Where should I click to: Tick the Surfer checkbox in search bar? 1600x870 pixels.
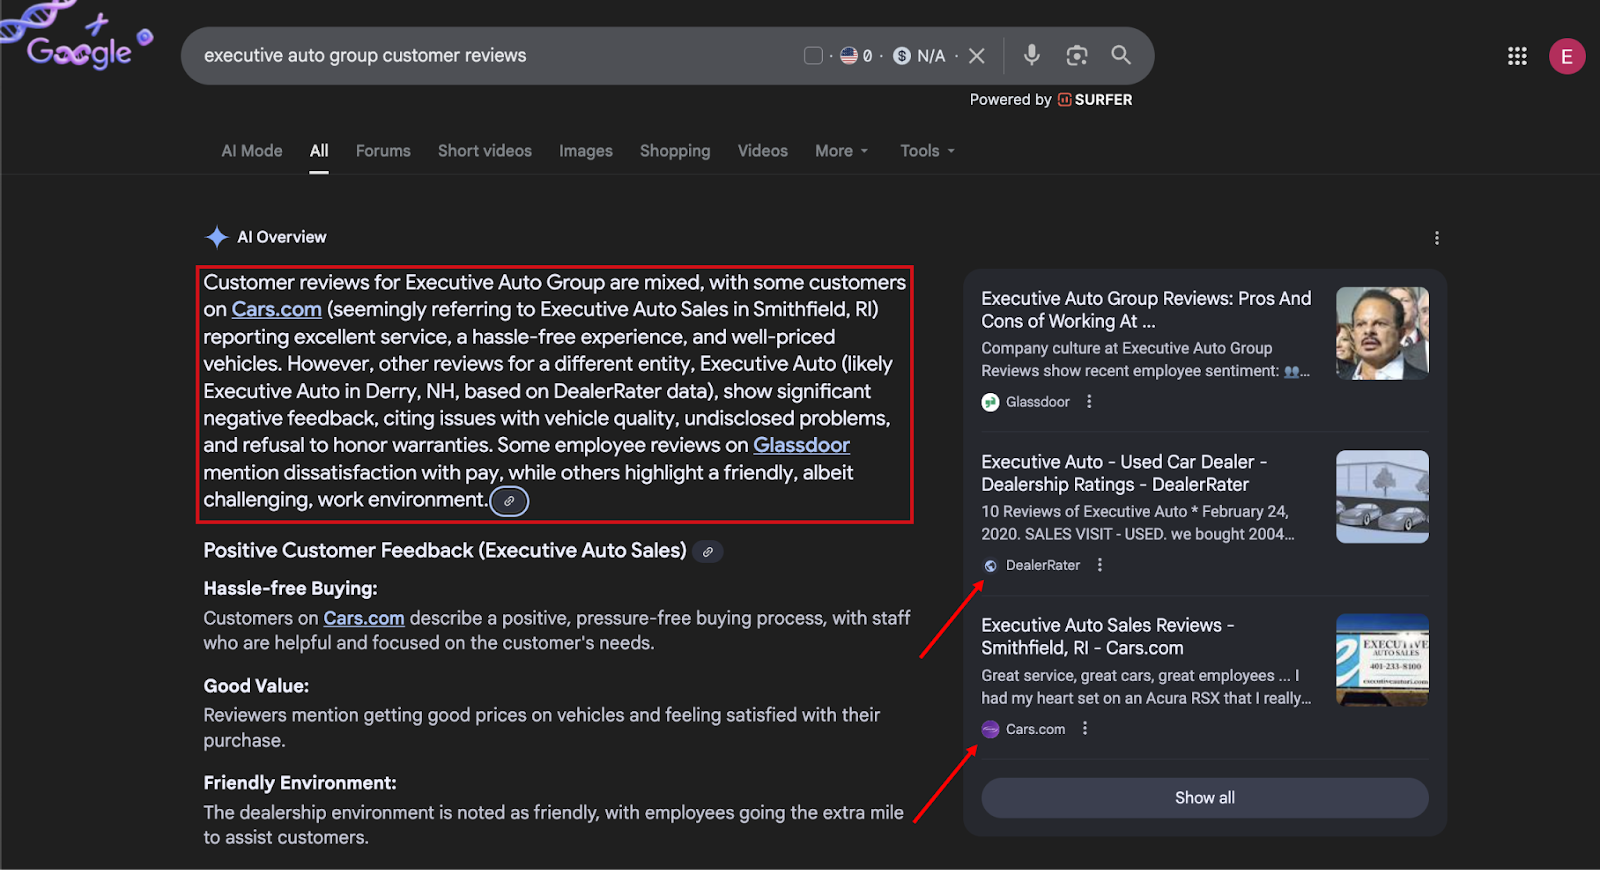(813, 56)
